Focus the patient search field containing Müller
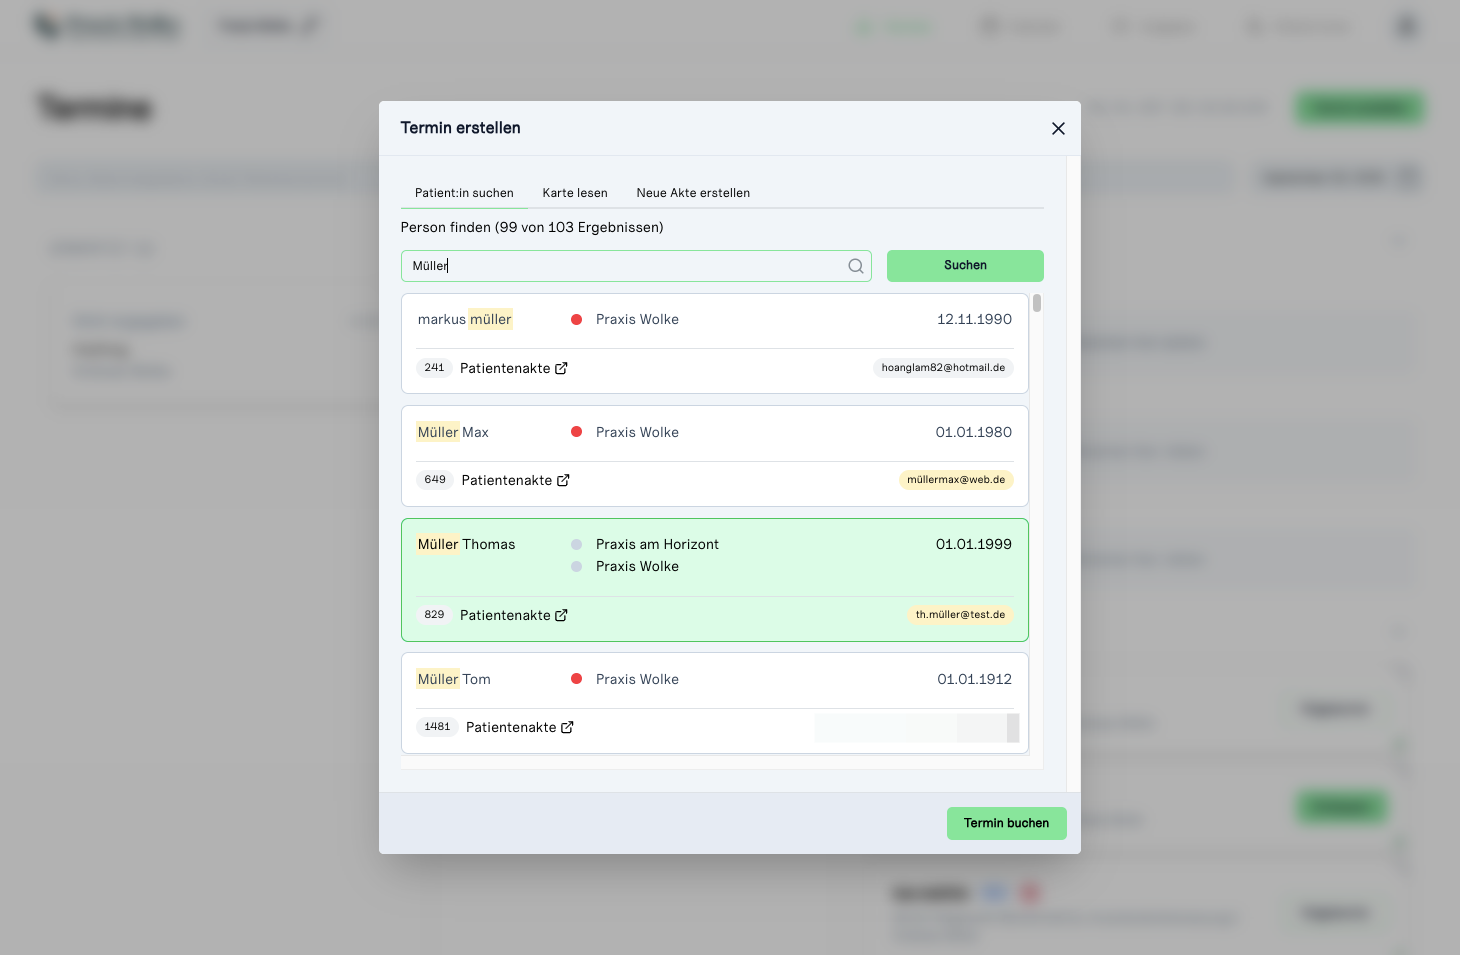Screen dimensions: 1460x955 tap(636, 266)
